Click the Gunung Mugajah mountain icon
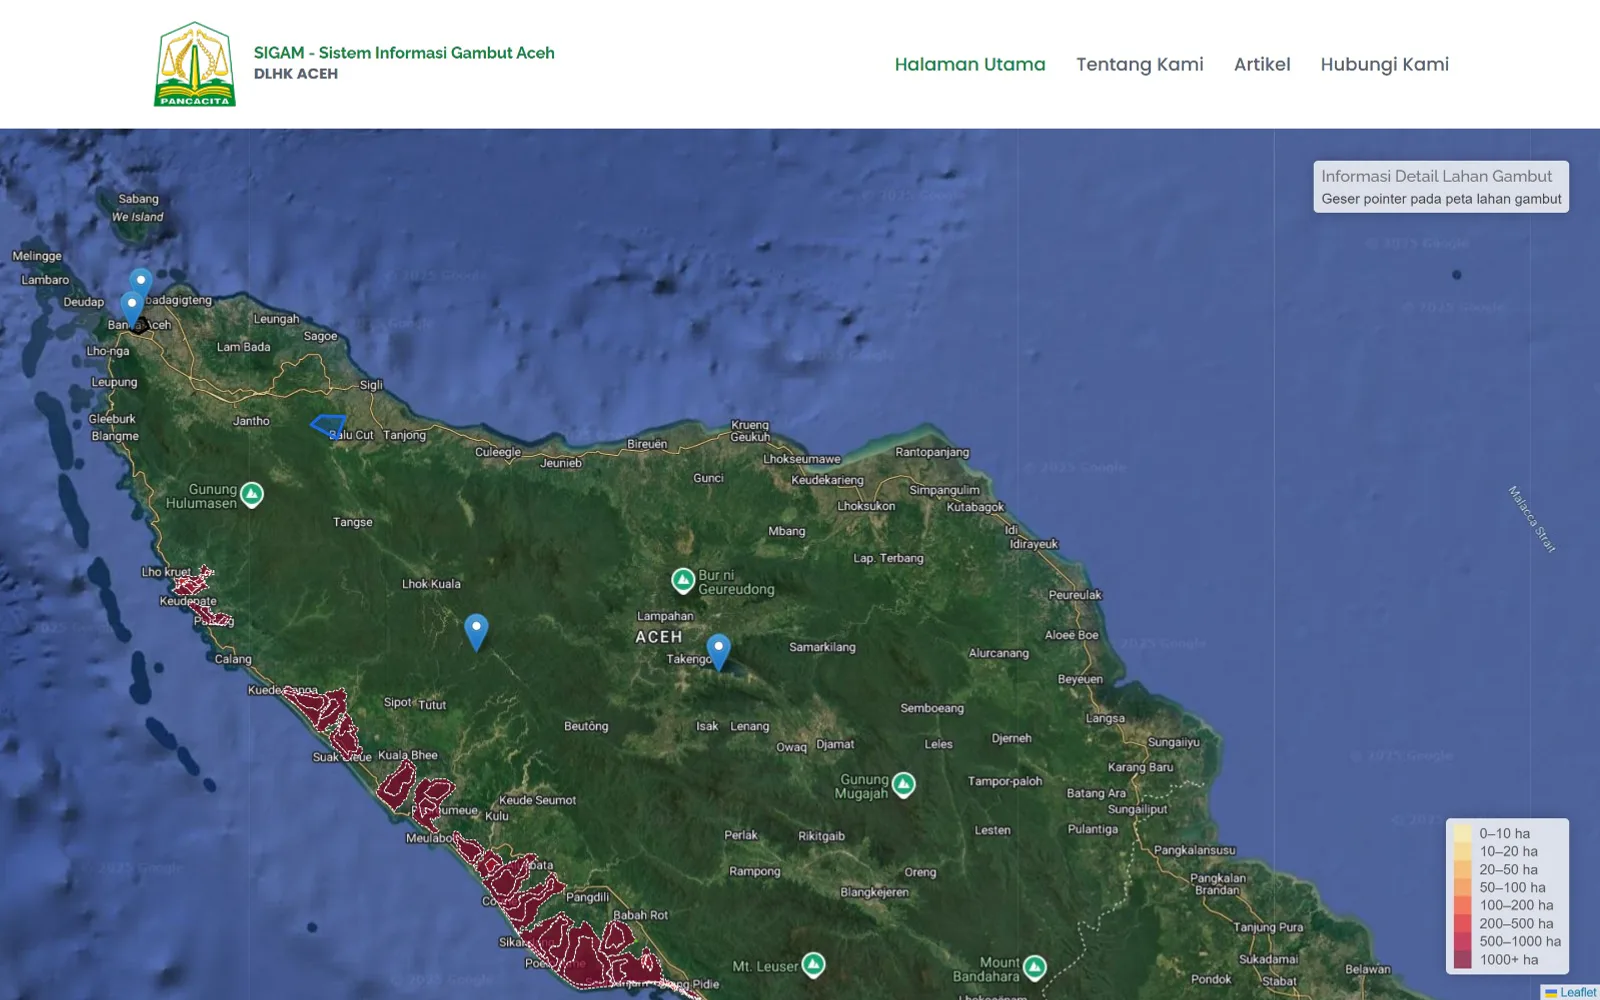1600x1000 pixels. click(903, 784)
